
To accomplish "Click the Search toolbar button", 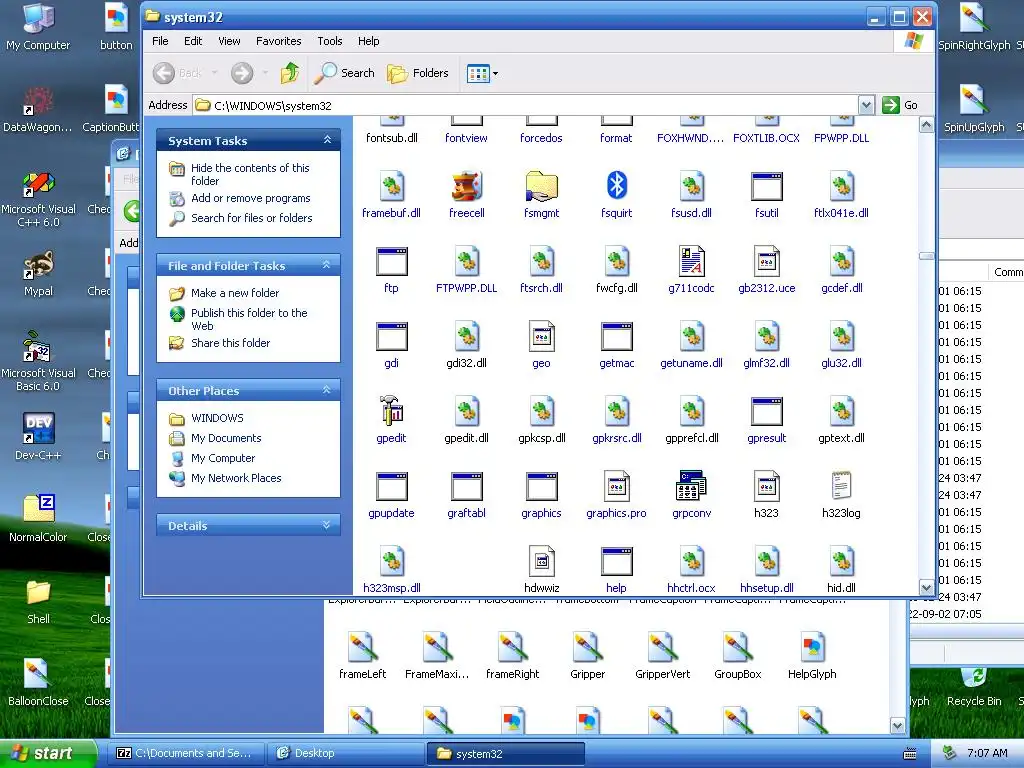I will pos(344,72).
